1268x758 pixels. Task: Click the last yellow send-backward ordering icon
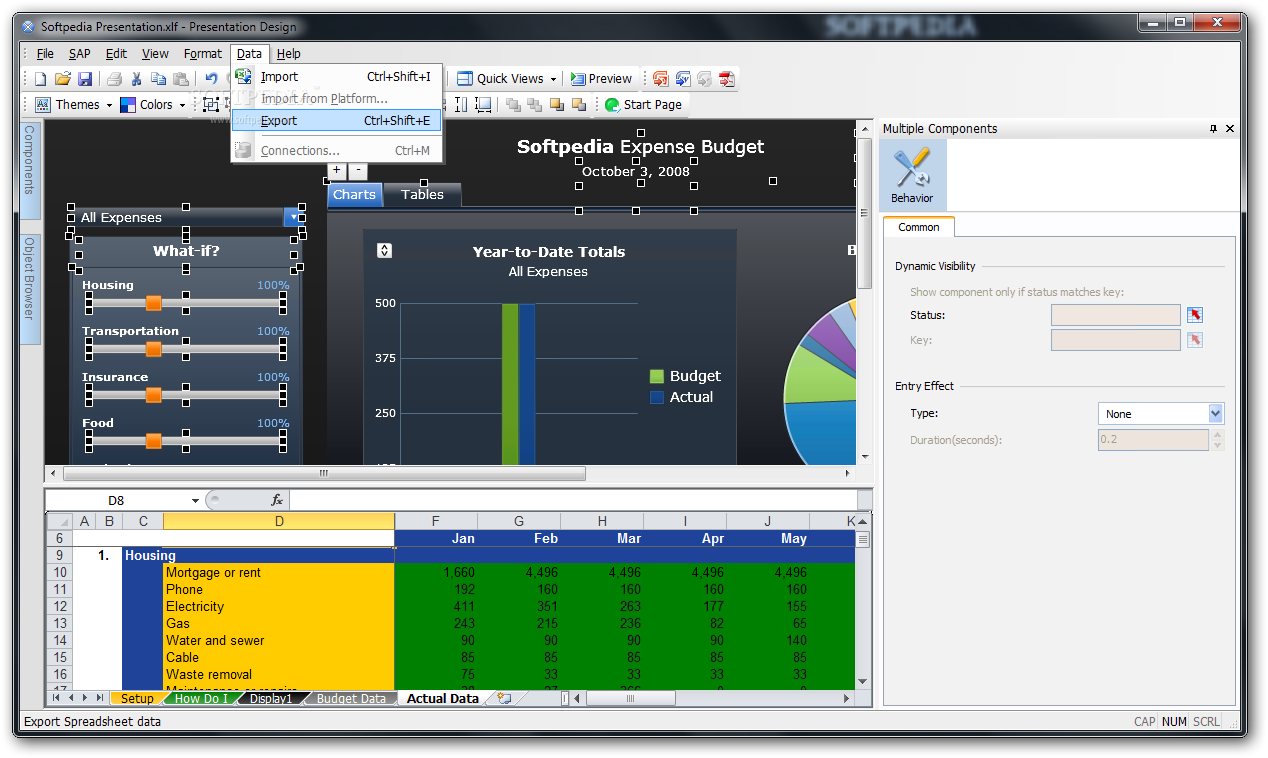click(x=580, y=105)
